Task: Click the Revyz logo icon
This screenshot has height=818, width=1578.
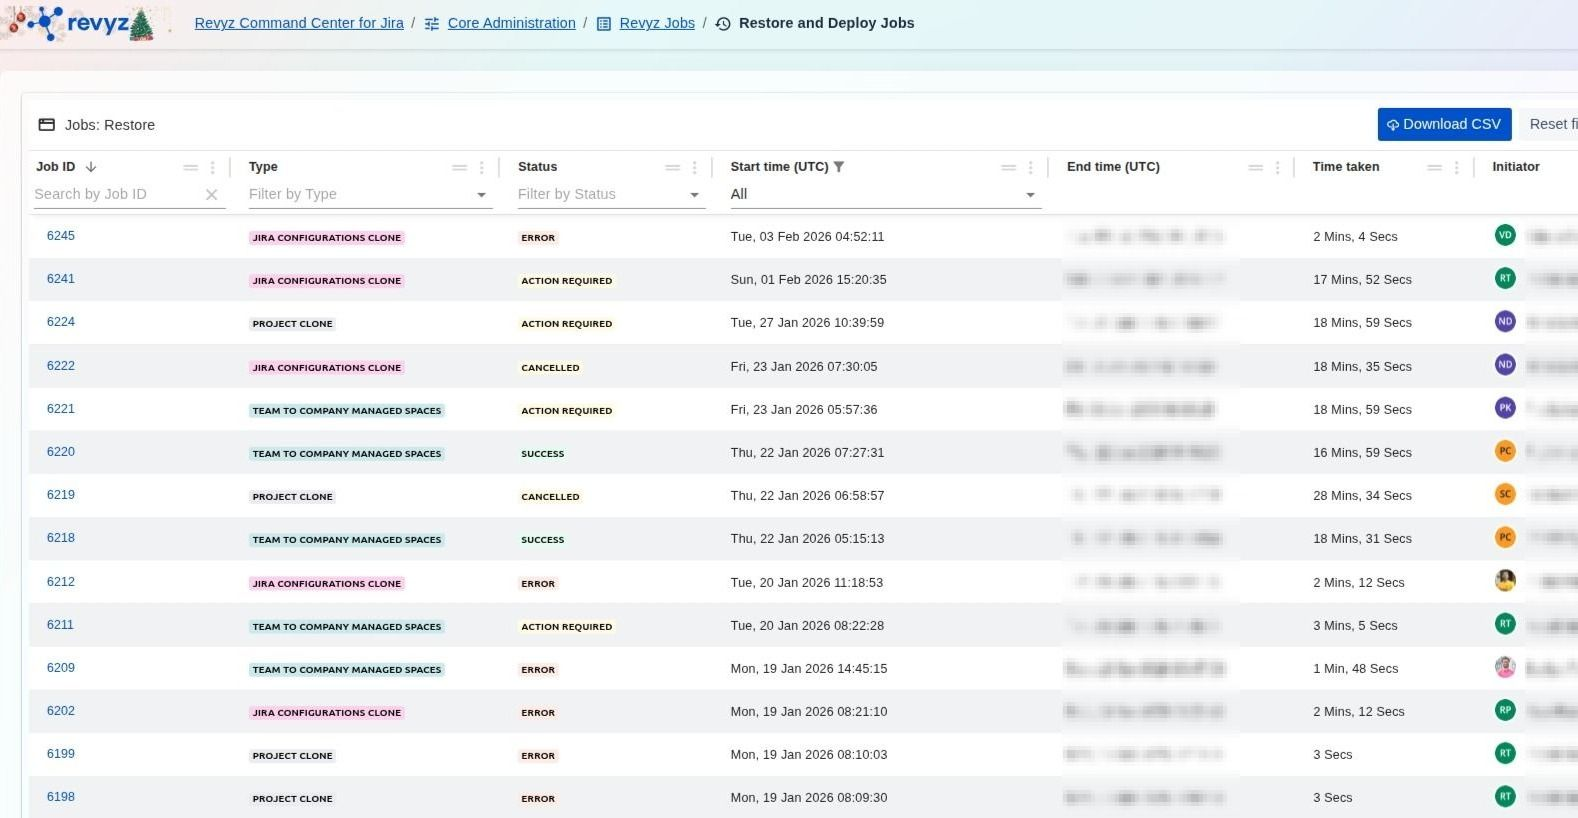Action: click(x=80, y=24)
